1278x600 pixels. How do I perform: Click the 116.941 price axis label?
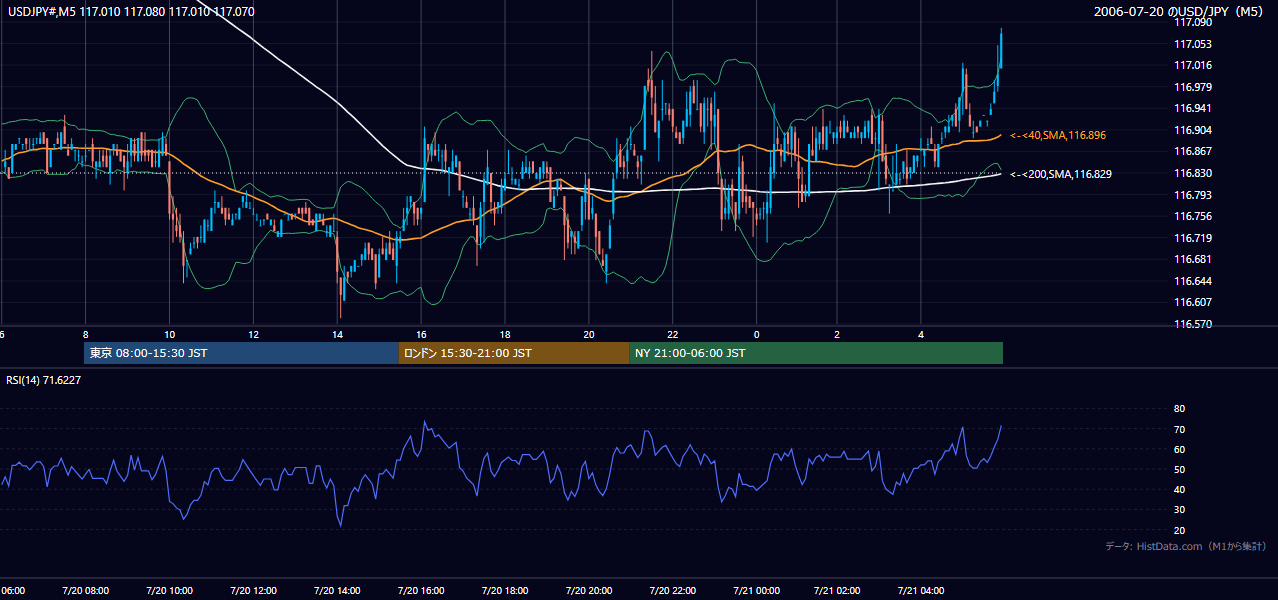(1192, 108)
